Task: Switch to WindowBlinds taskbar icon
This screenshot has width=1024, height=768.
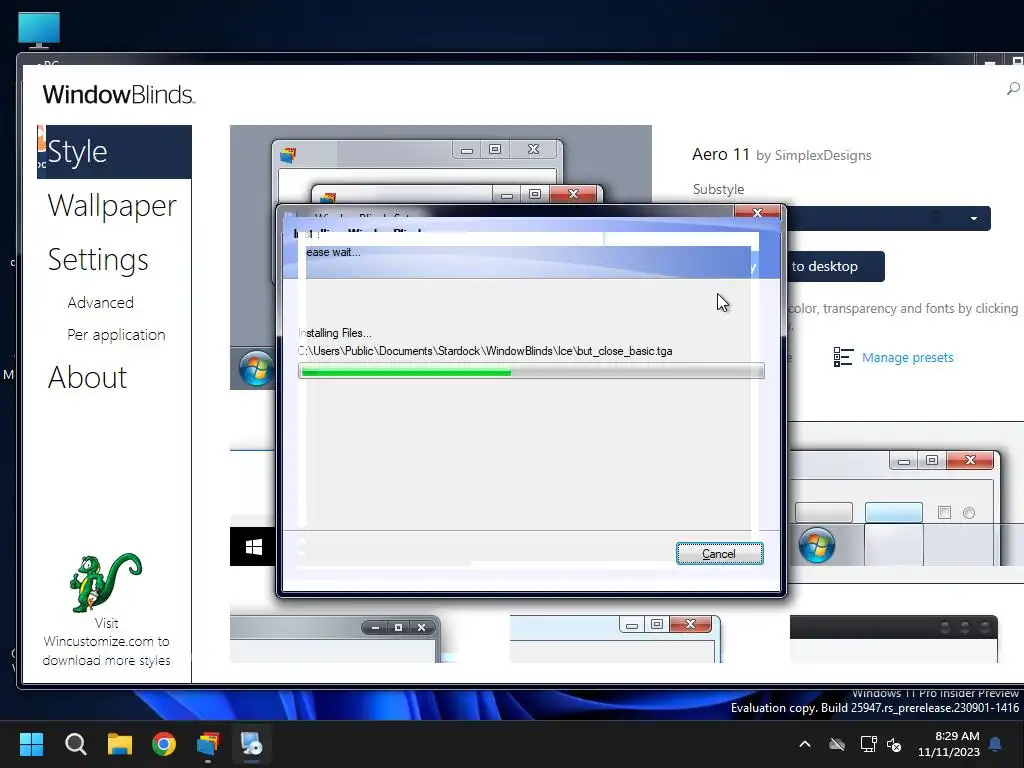Action: (208, 744)
